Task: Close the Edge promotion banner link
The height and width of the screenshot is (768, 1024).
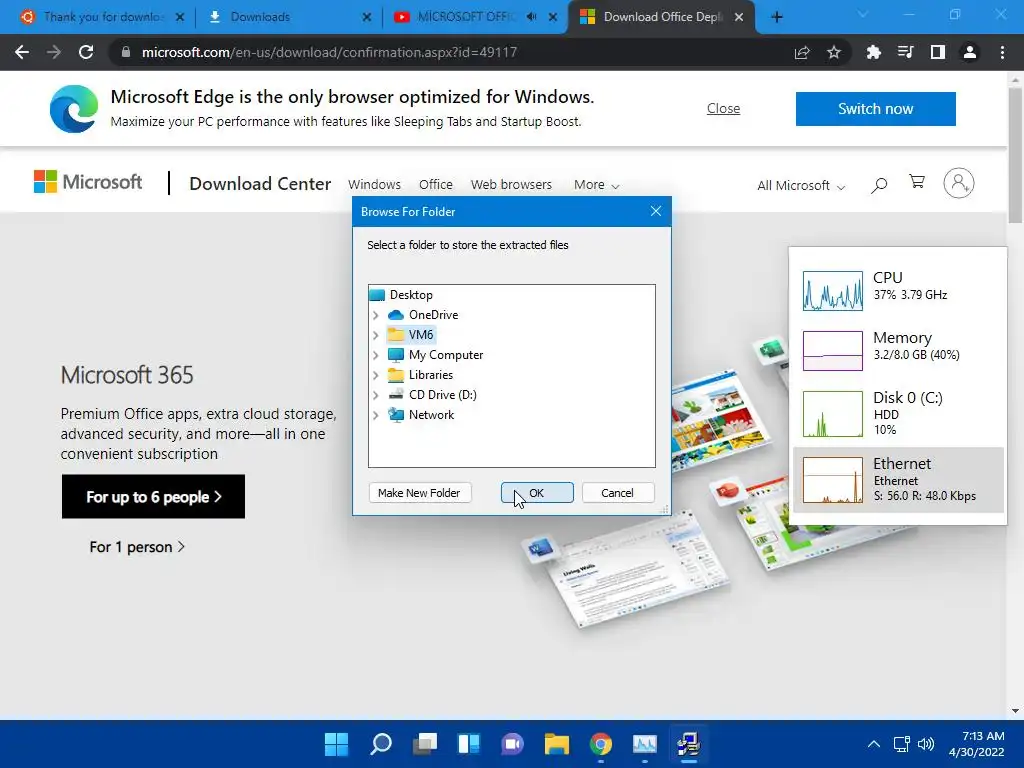Action: 723,108
